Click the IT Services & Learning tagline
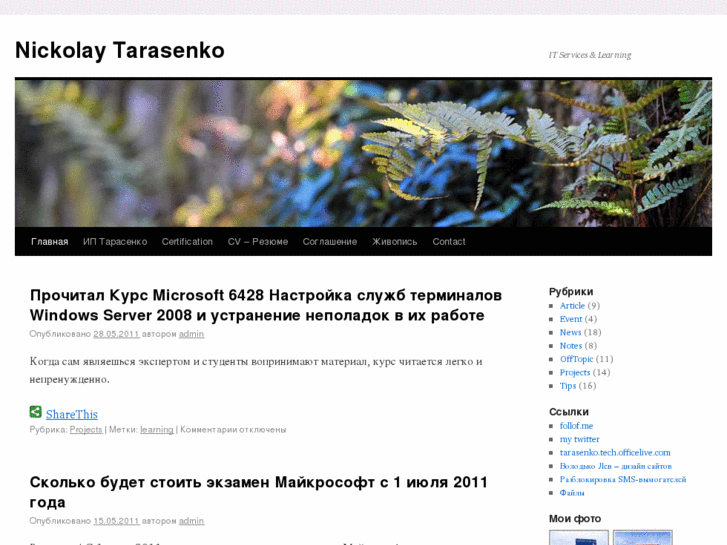727x545 pixels. pyautogui.click(x=590, y=55)
